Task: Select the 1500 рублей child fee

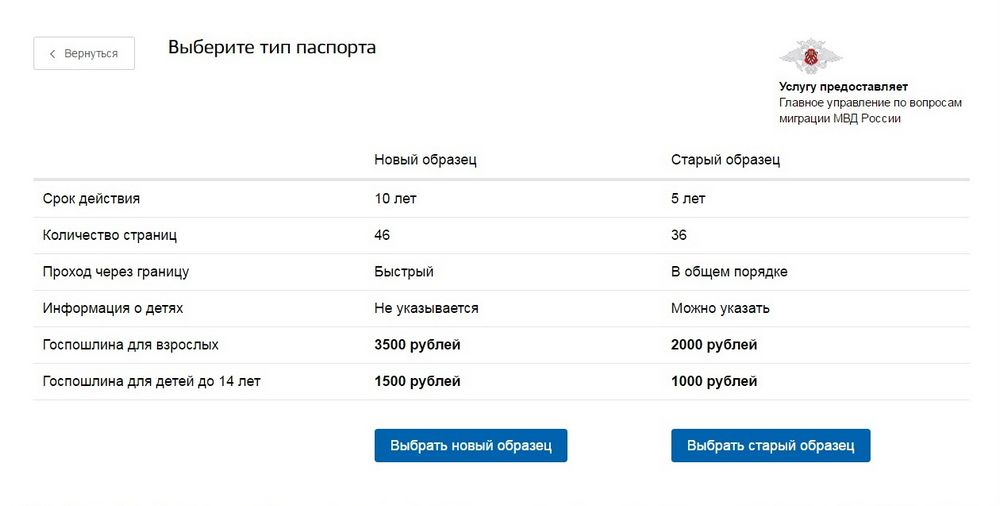Action: pyautogui.click(x=417, y=382)
